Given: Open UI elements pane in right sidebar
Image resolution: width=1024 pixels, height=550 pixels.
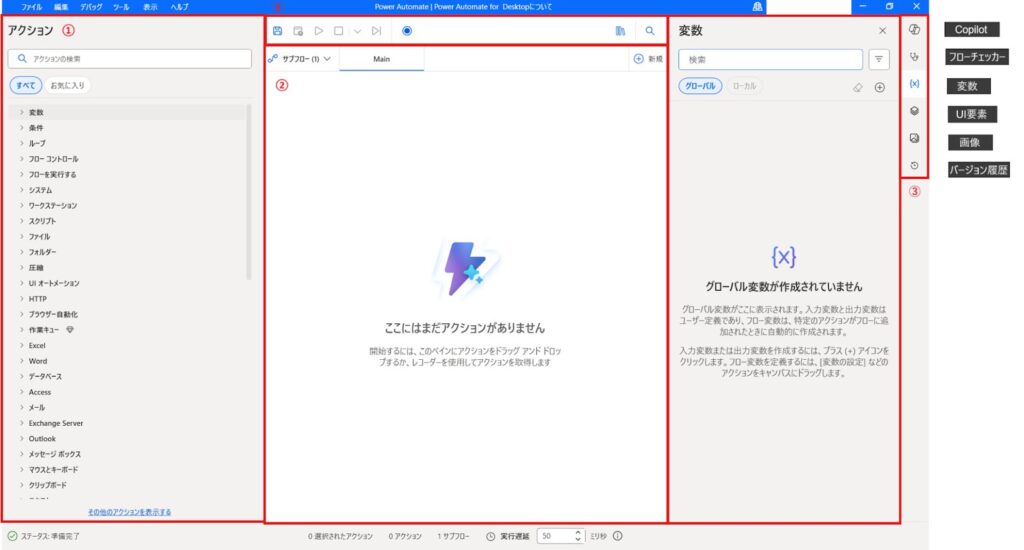Looking at the screenshot, I should (x=914, y=111).
